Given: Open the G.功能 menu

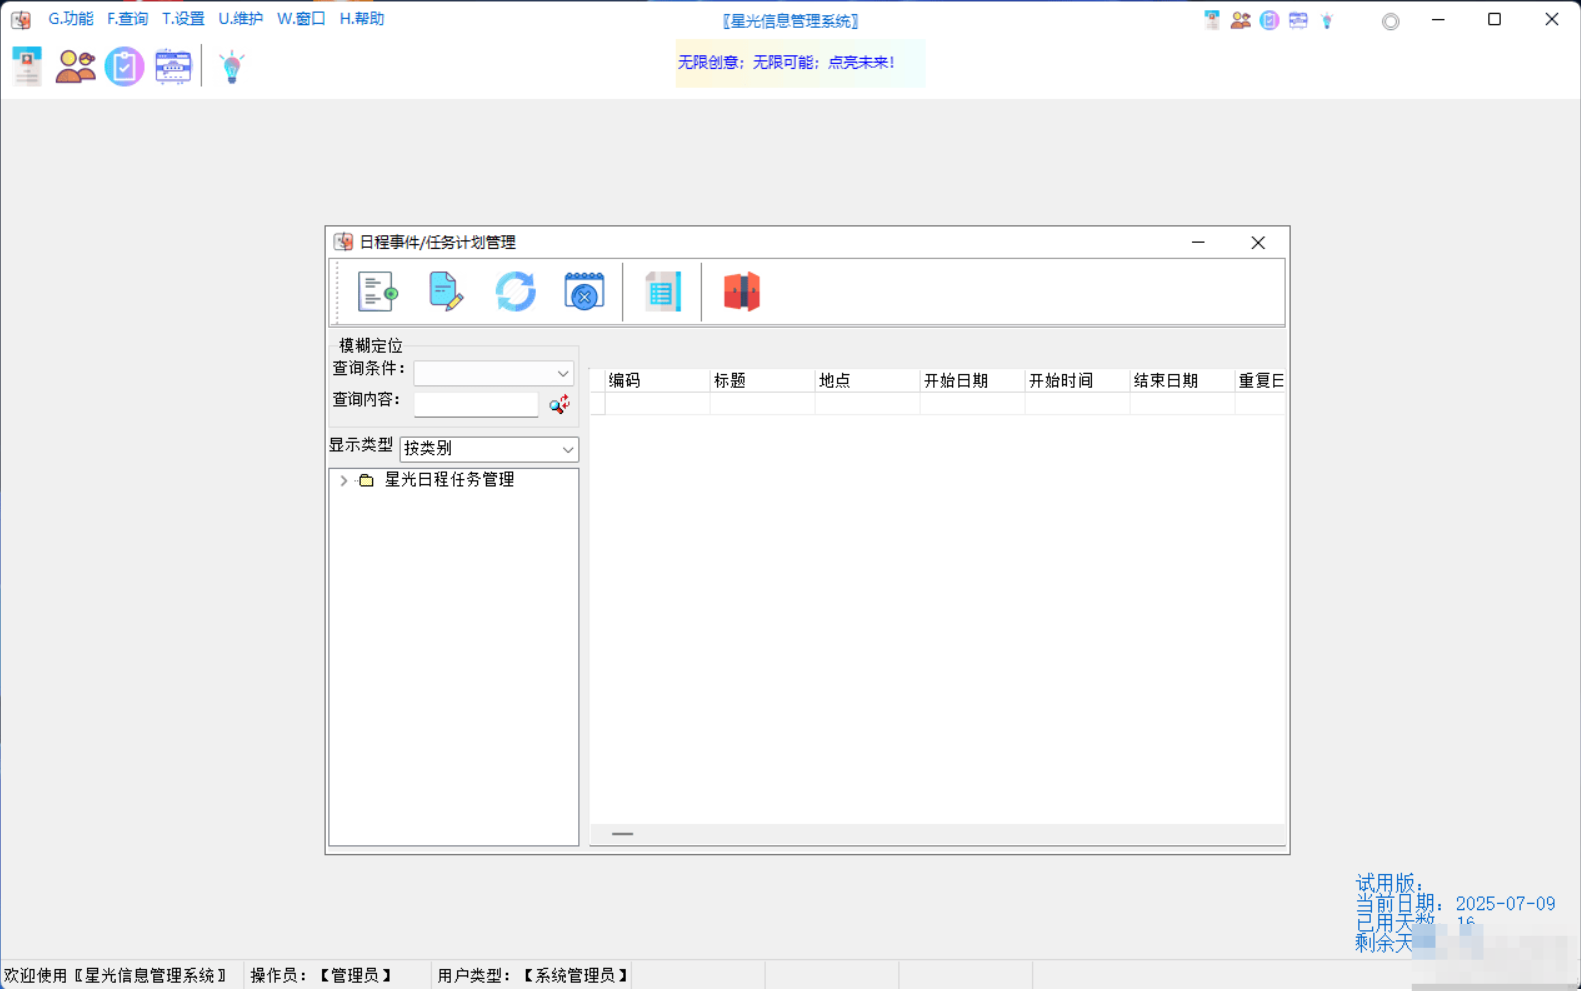Looking at the screenshot, I should click(x=71, y=19).
